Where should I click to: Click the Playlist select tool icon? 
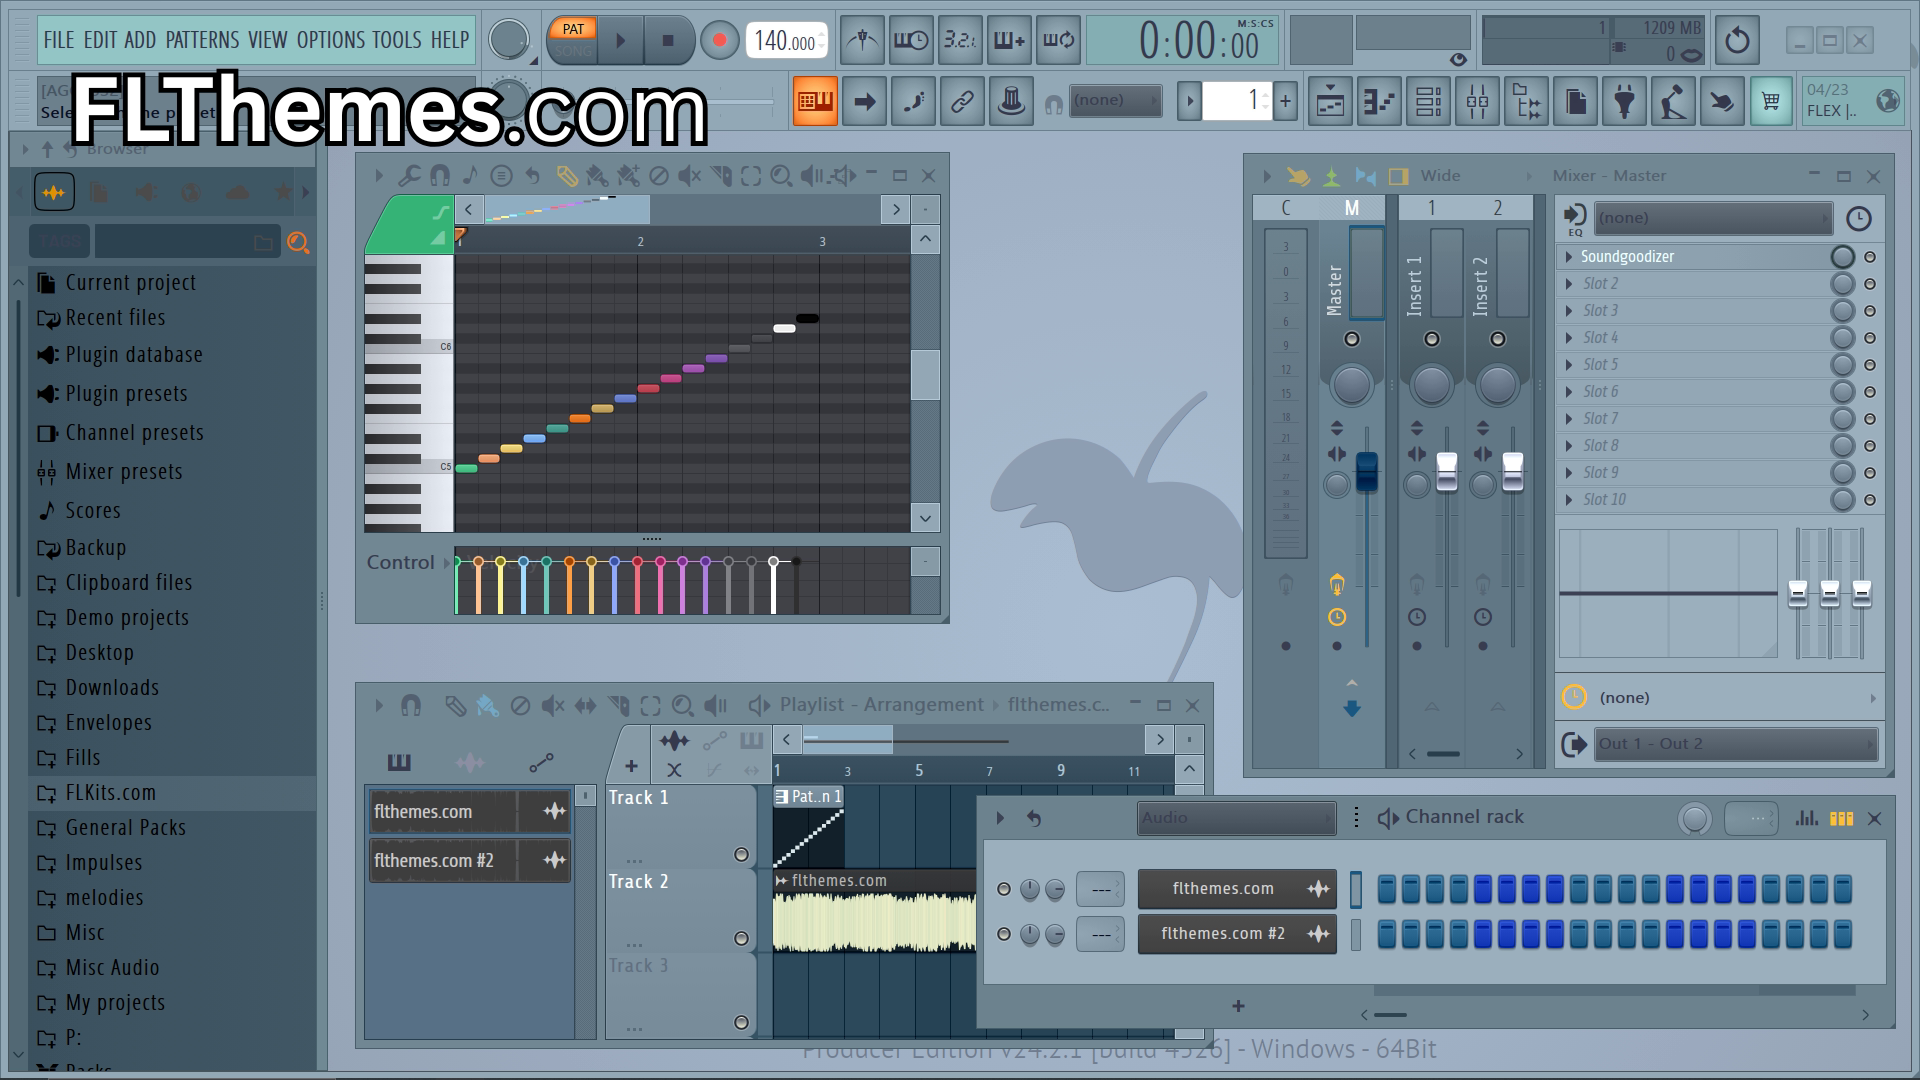651,706
